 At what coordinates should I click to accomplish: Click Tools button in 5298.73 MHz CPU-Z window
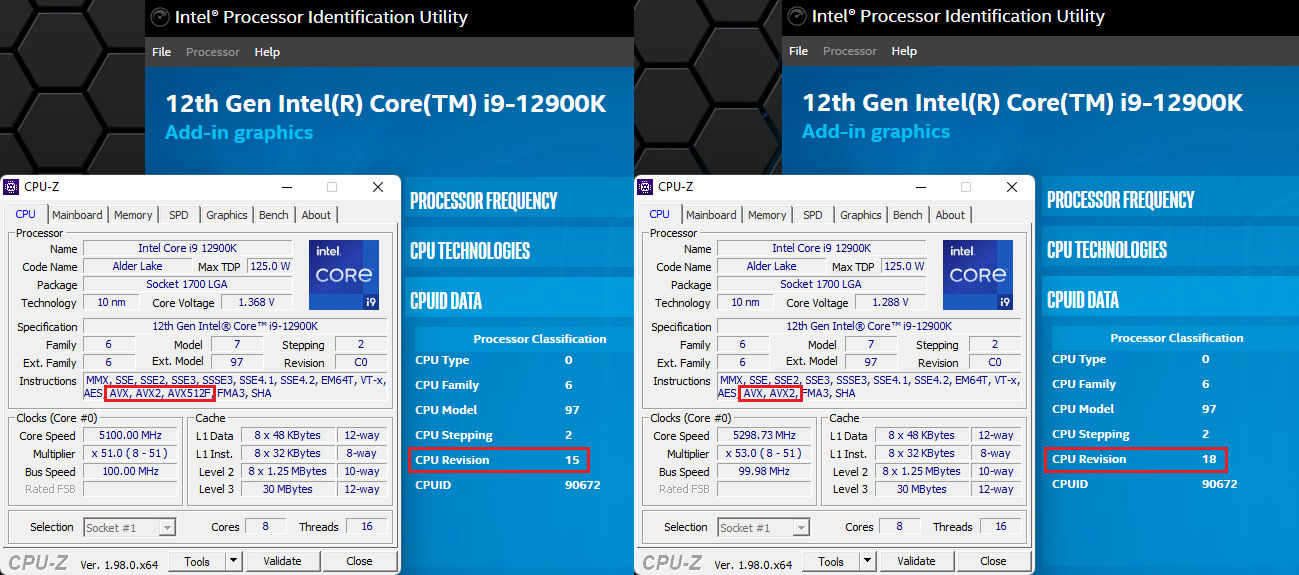coord(831,561)
